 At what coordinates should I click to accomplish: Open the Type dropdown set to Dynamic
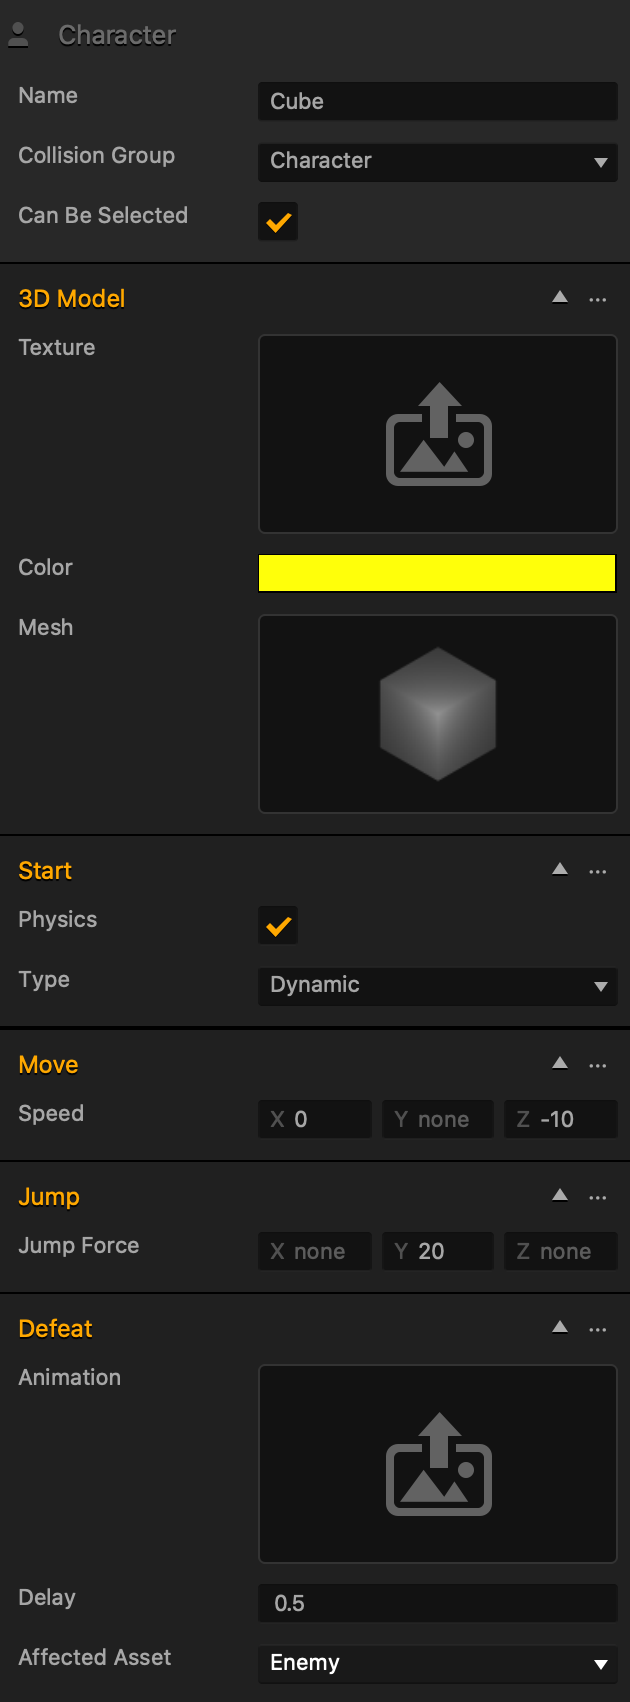(438, 986)
